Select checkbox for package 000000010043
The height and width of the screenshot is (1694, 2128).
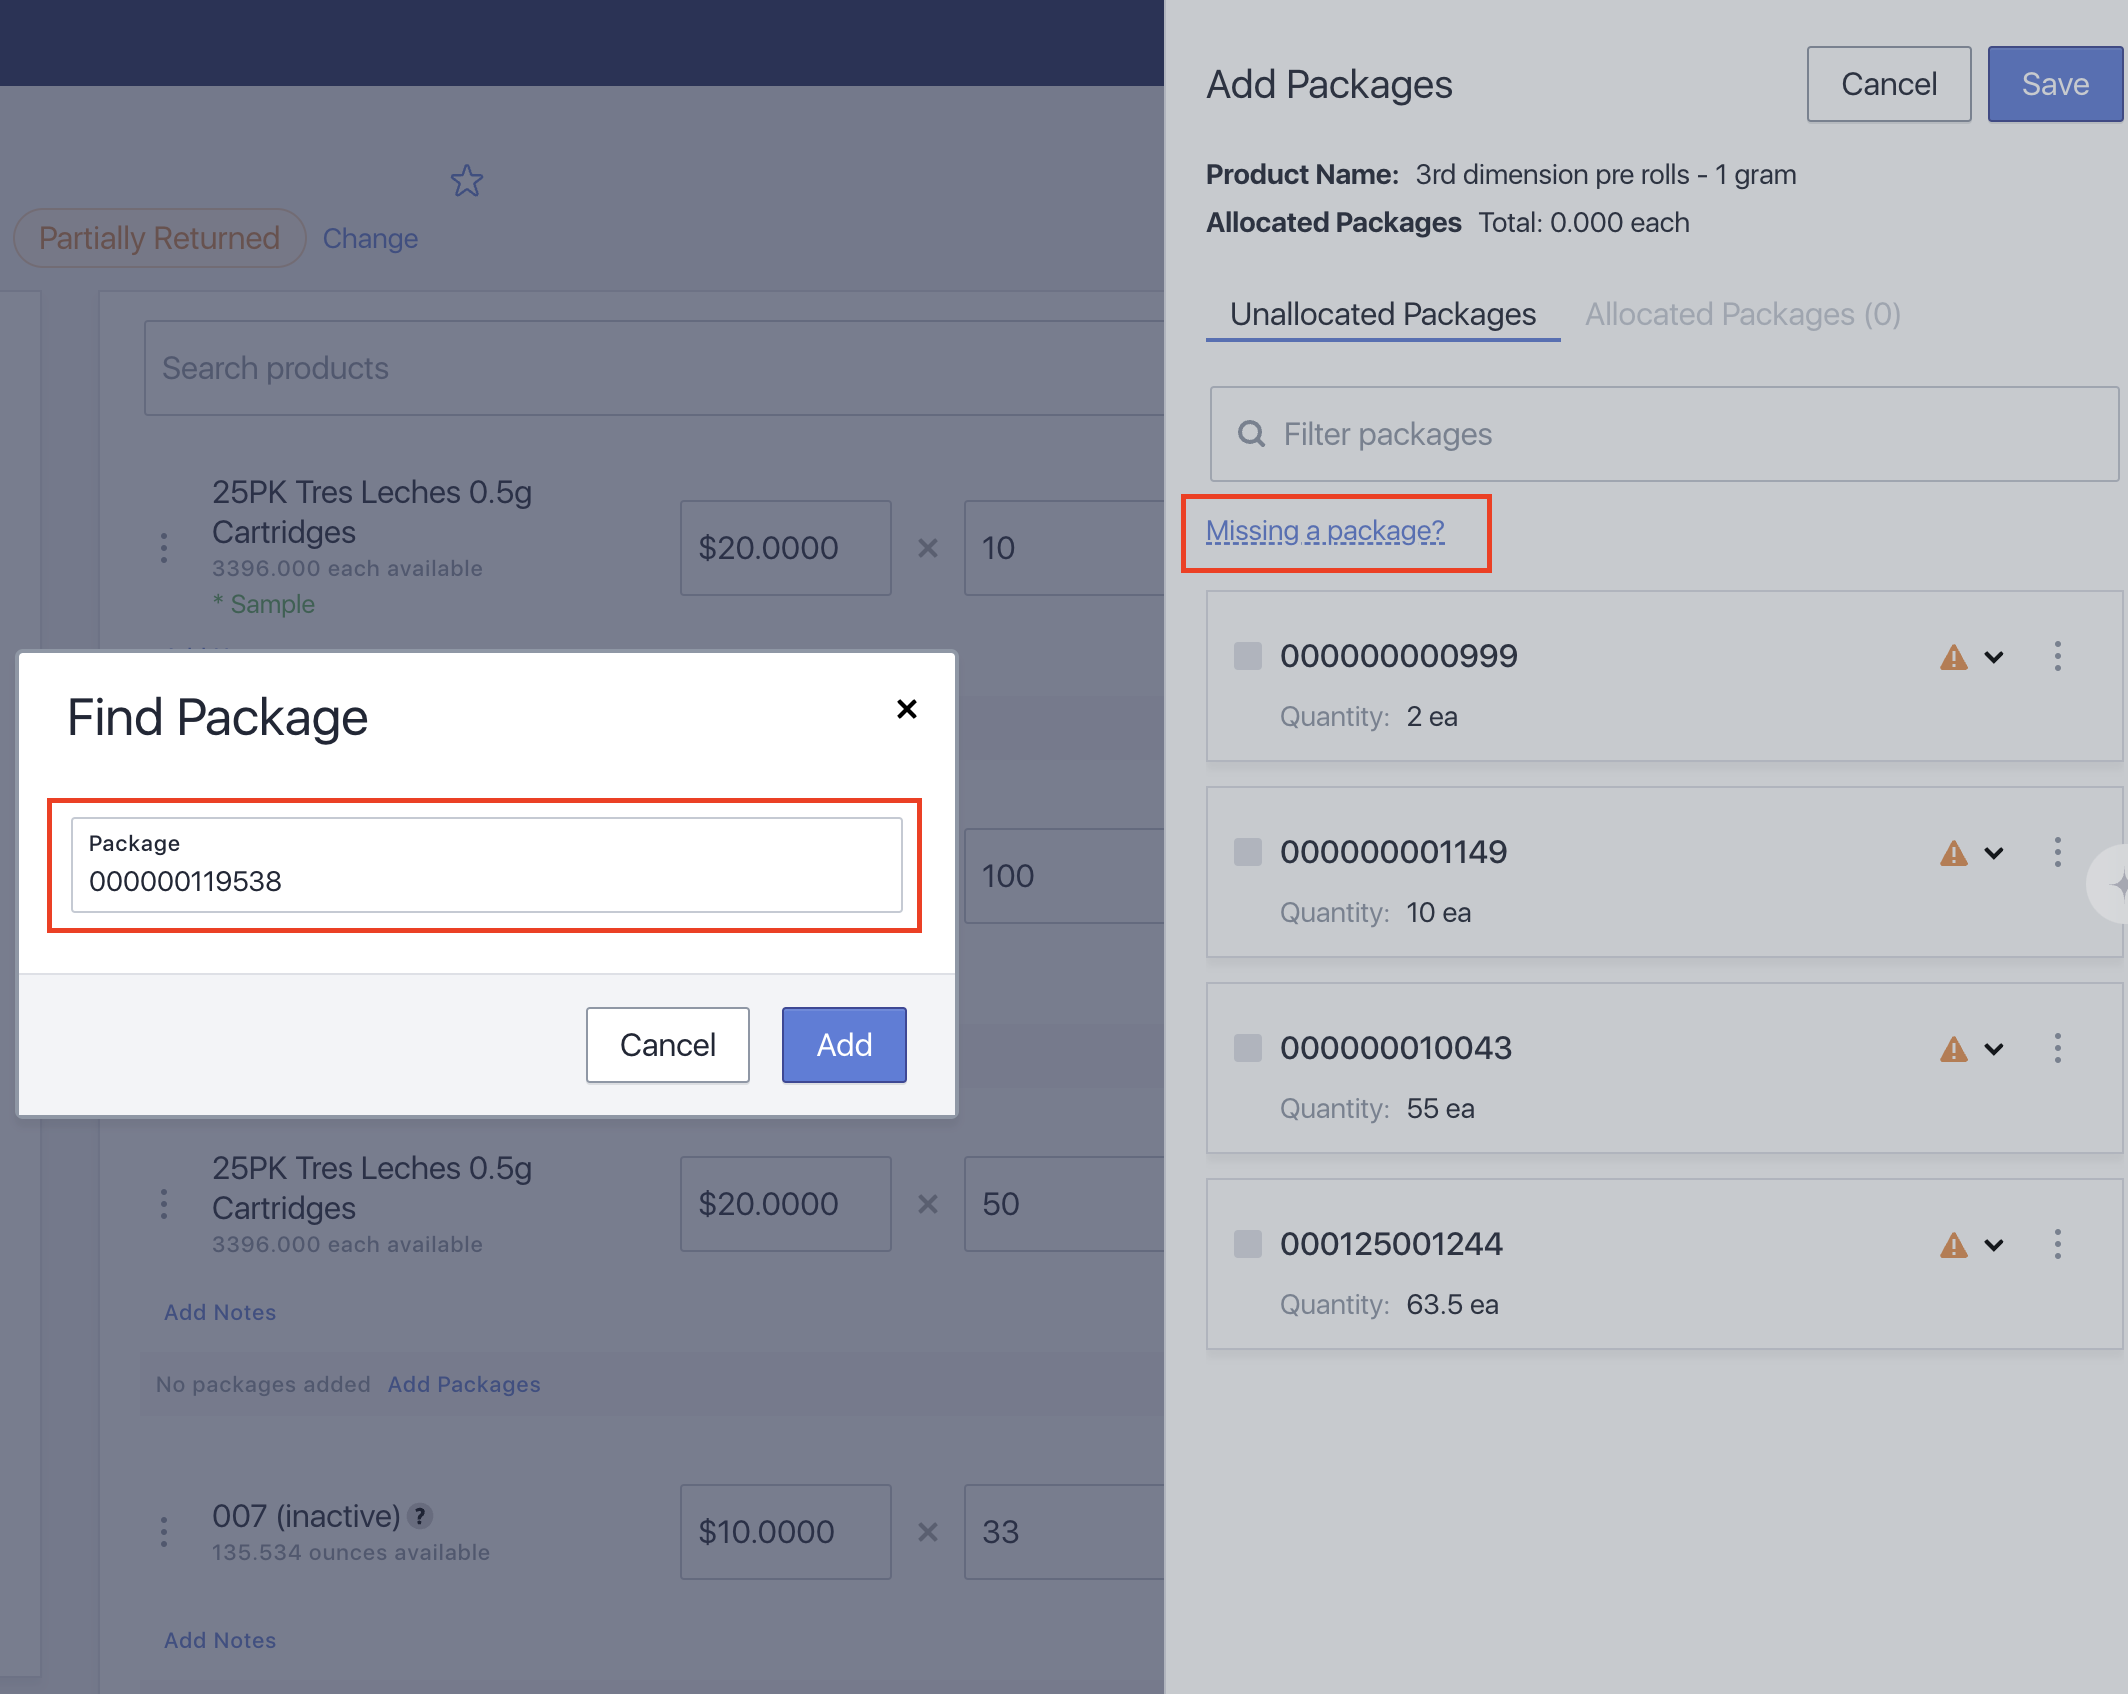point(1247,1048)
